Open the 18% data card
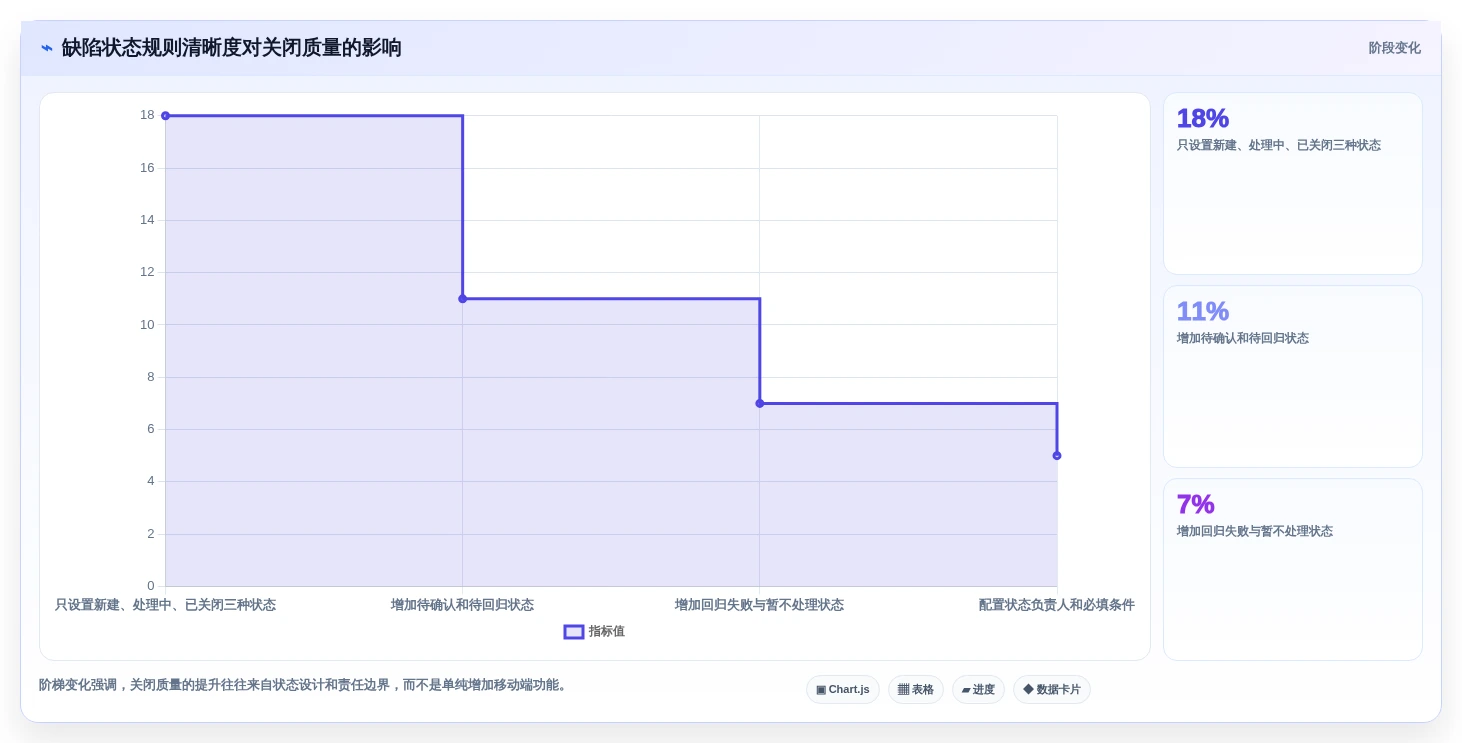1462x743 pixels. (1293, 184)
